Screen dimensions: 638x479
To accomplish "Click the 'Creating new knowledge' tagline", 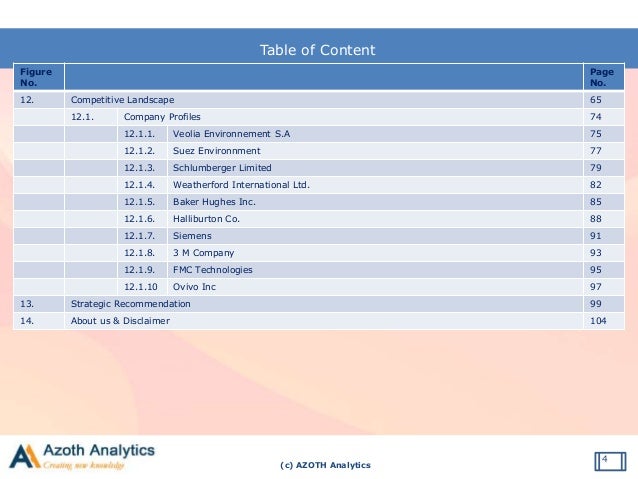I will 83,465.
